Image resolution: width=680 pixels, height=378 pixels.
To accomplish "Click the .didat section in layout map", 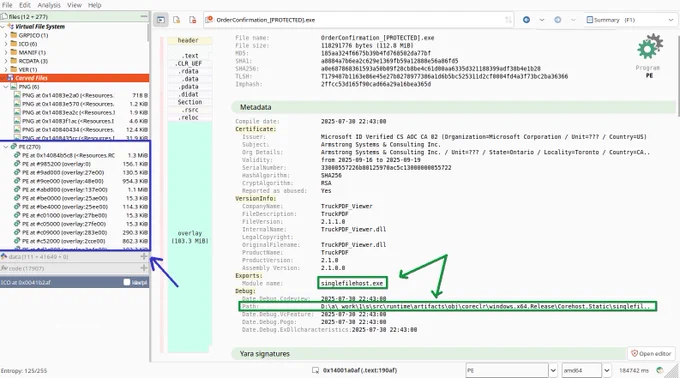I will (190, 94).
